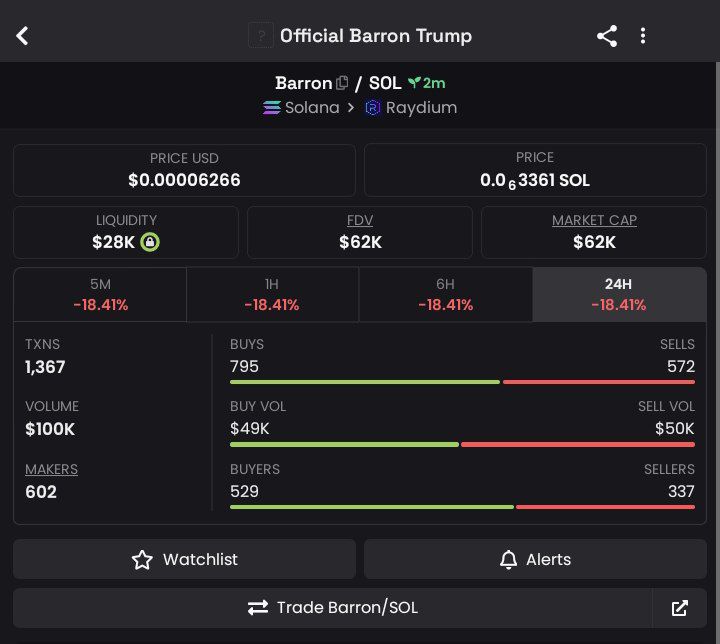
Task: Click the BUYS value 795
Action: click(244, 367)
